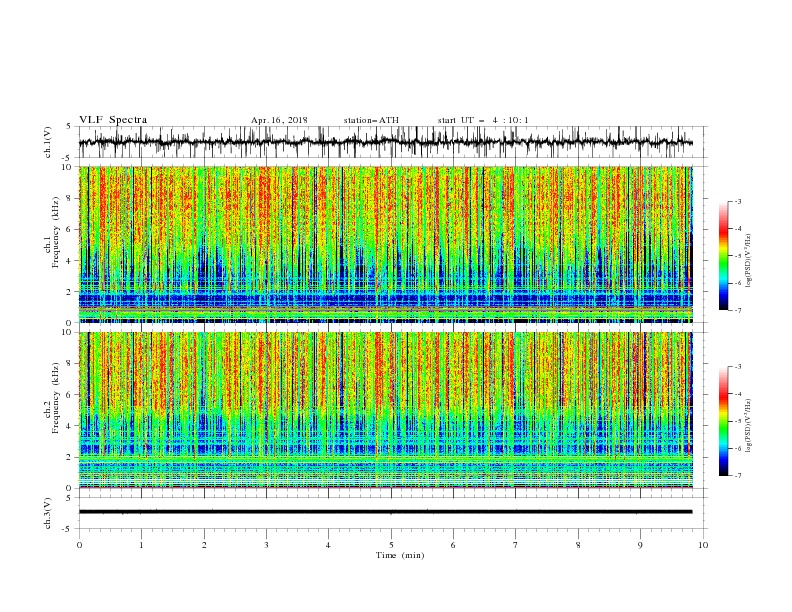Click the "ch.1(V)" waveform axis label

point(47,142)
